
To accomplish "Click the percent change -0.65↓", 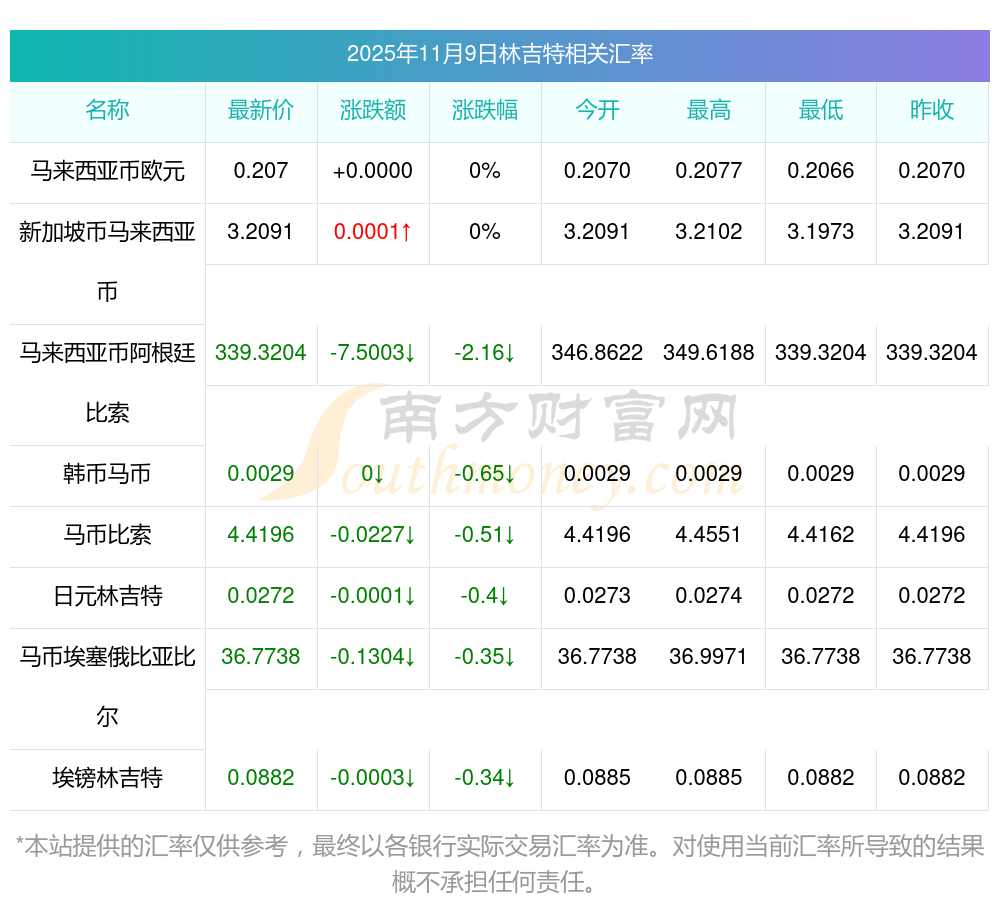I will pos(485,474).
